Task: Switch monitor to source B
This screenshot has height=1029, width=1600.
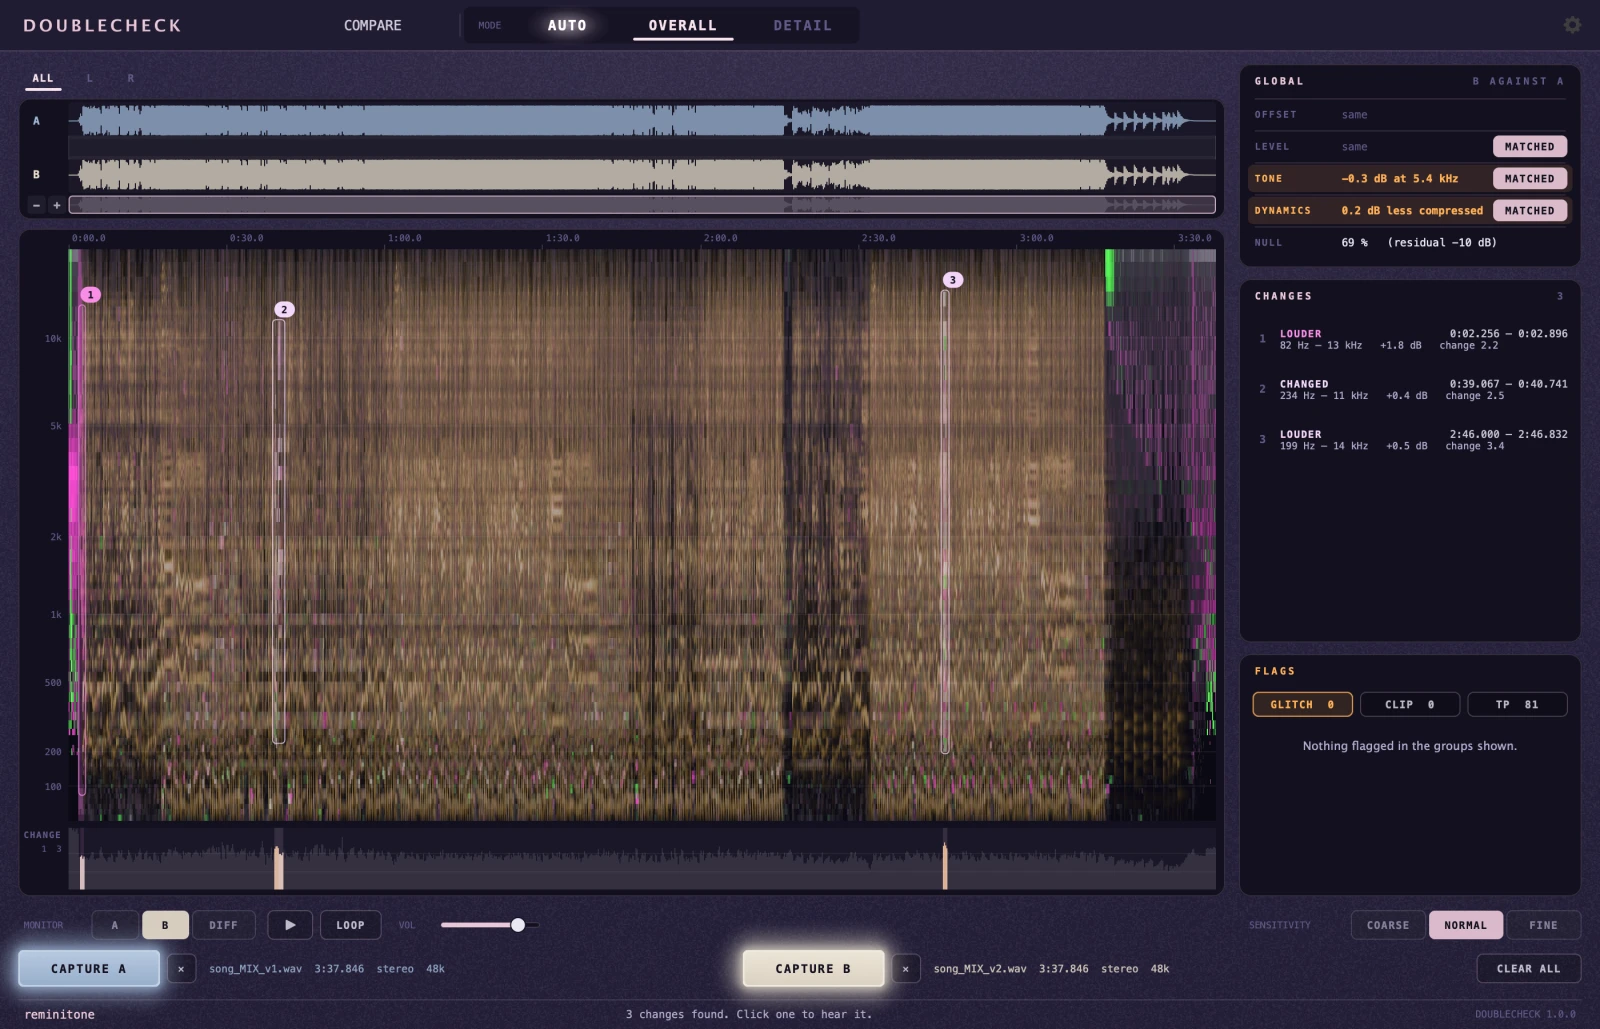Action: 165,925
